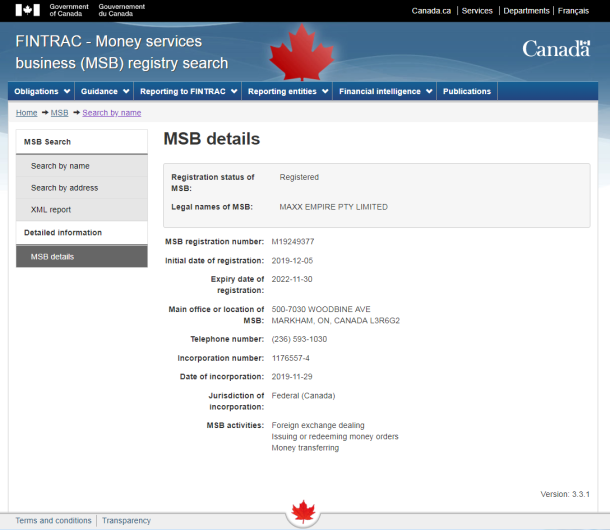This screenshot has width=610, height=530.
Task: Click address line 500-7030 WOODBINE AVE
Action: tap(321, 309)
